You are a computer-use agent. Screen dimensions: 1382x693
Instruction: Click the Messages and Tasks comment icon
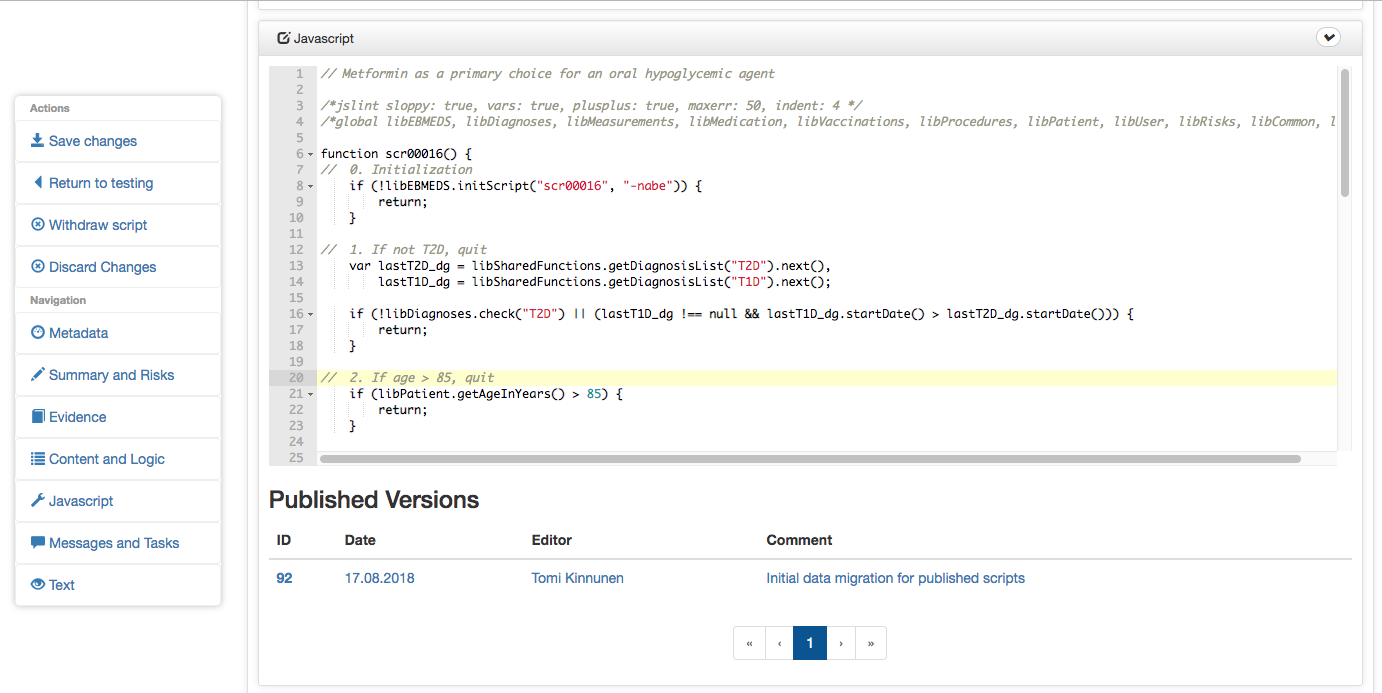coord(38,543)
